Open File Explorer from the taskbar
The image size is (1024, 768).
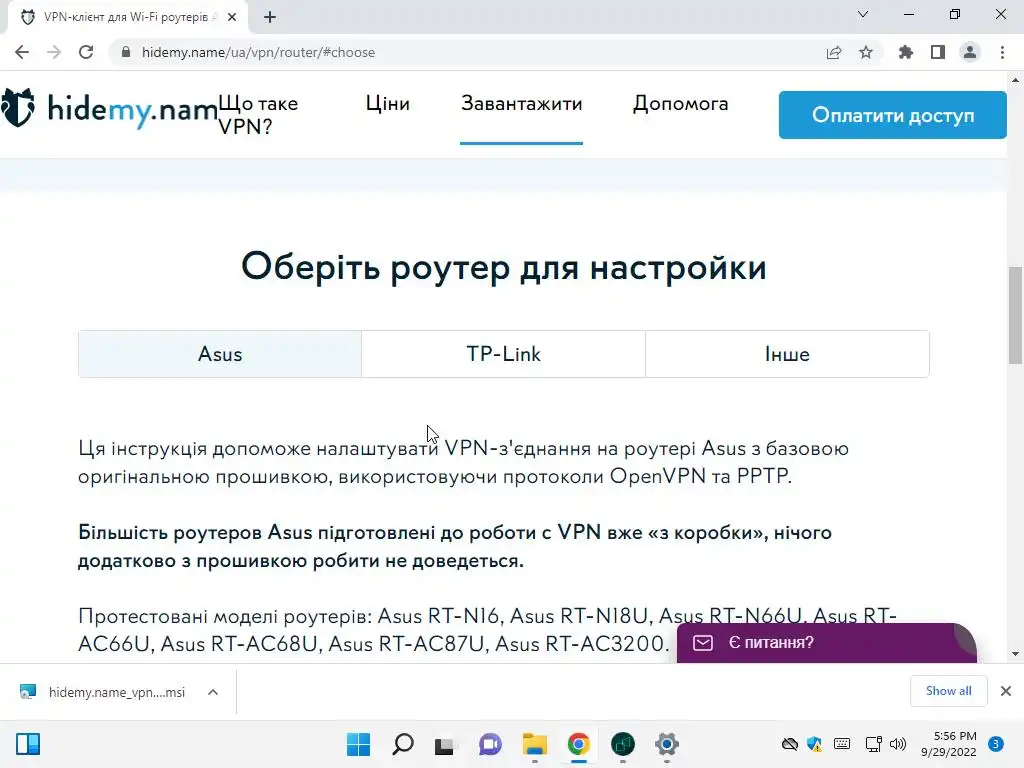coord(534,744)
